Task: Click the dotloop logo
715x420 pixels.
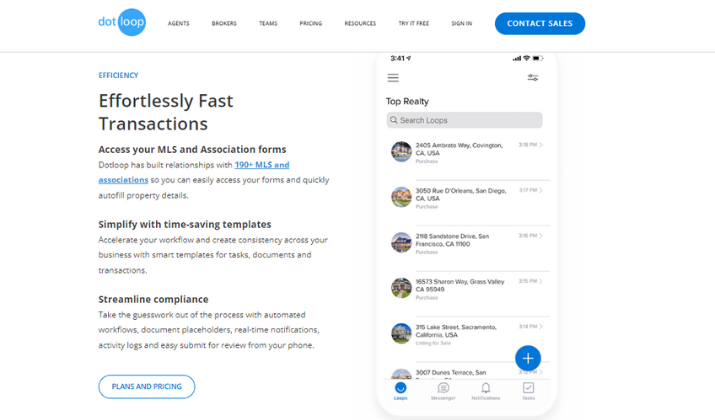Action: pos(122,22)
